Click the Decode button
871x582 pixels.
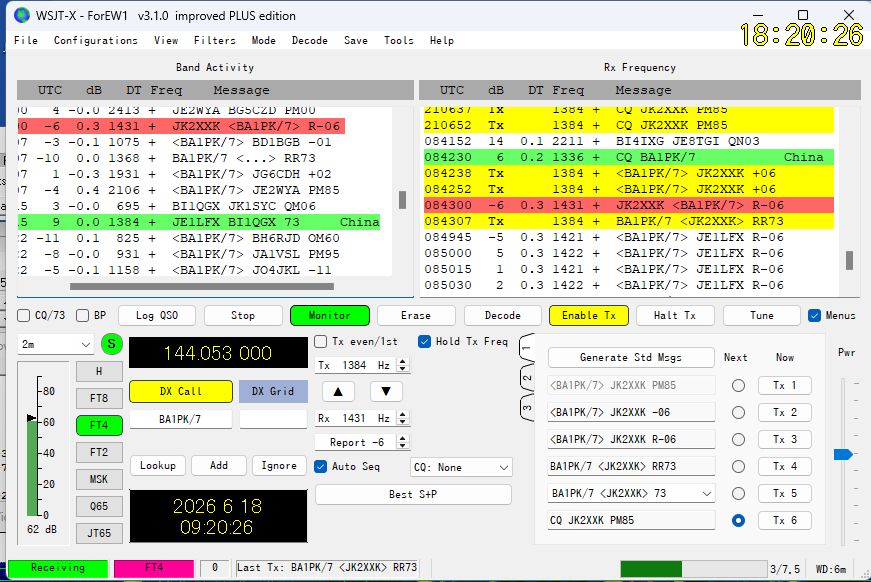503,315
